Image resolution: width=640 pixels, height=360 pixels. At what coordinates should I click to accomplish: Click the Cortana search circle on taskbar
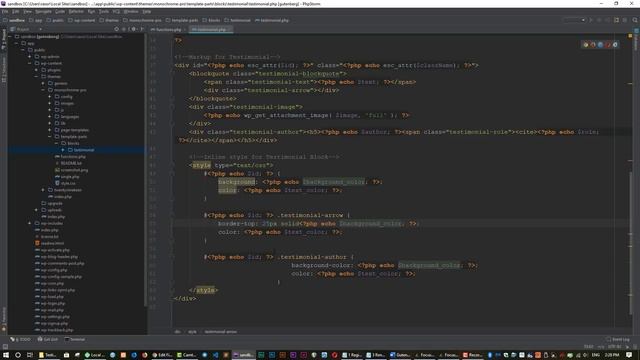[x=18, y=355]
